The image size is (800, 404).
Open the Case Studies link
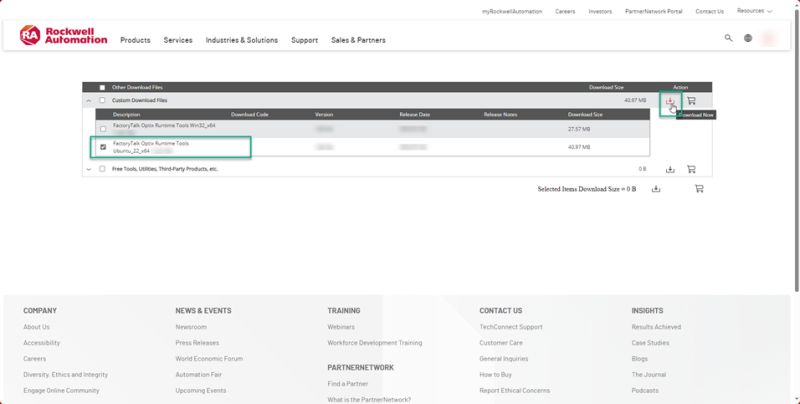click(x=650, y=343)
